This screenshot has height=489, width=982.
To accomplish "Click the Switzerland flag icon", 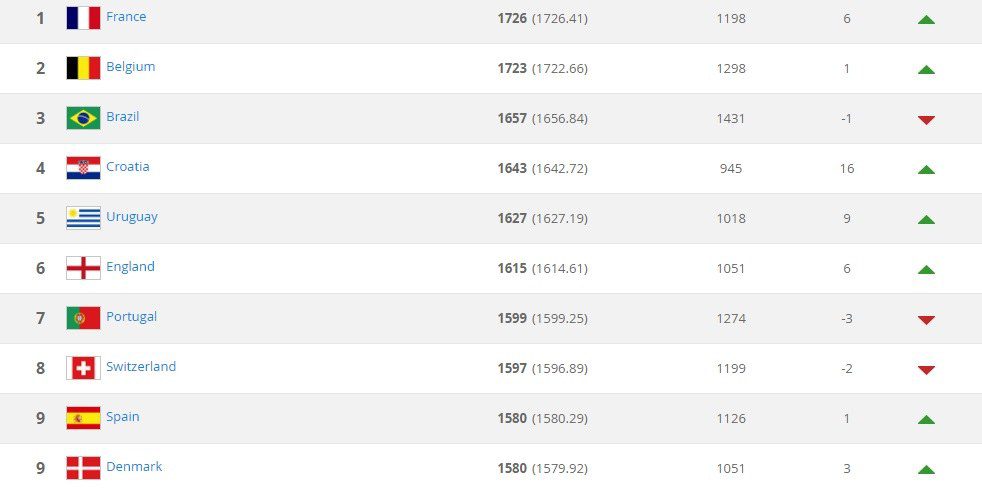I will [83, 368].
